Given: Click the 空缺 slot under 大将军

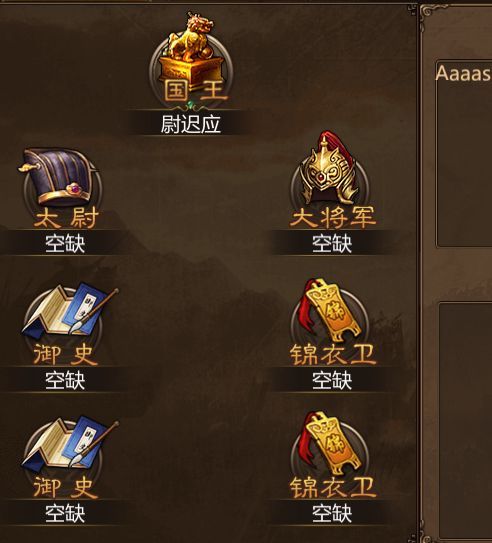Looking at the screenshot, I should [x=332, y=243].
